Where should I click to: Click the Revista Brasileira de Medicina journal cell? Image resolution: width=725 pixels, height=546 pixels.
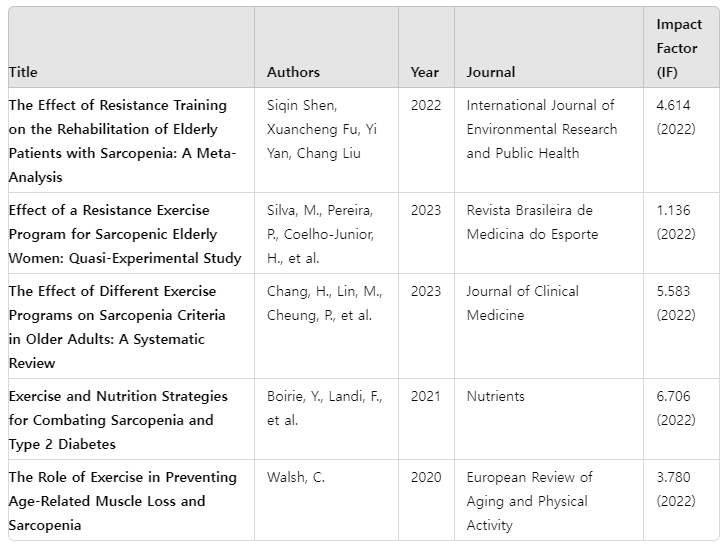click(532, 222)
